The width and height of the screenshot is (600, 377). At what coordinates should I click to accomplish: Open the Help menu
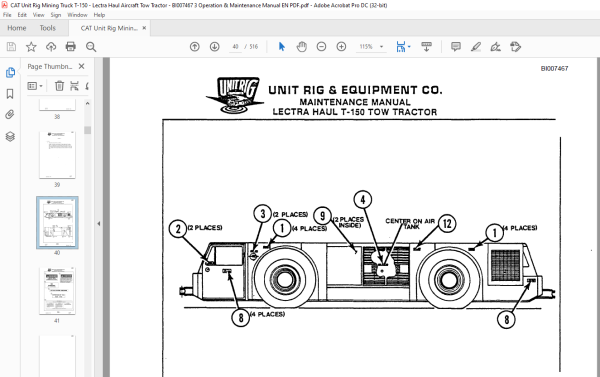click(99, 15)
